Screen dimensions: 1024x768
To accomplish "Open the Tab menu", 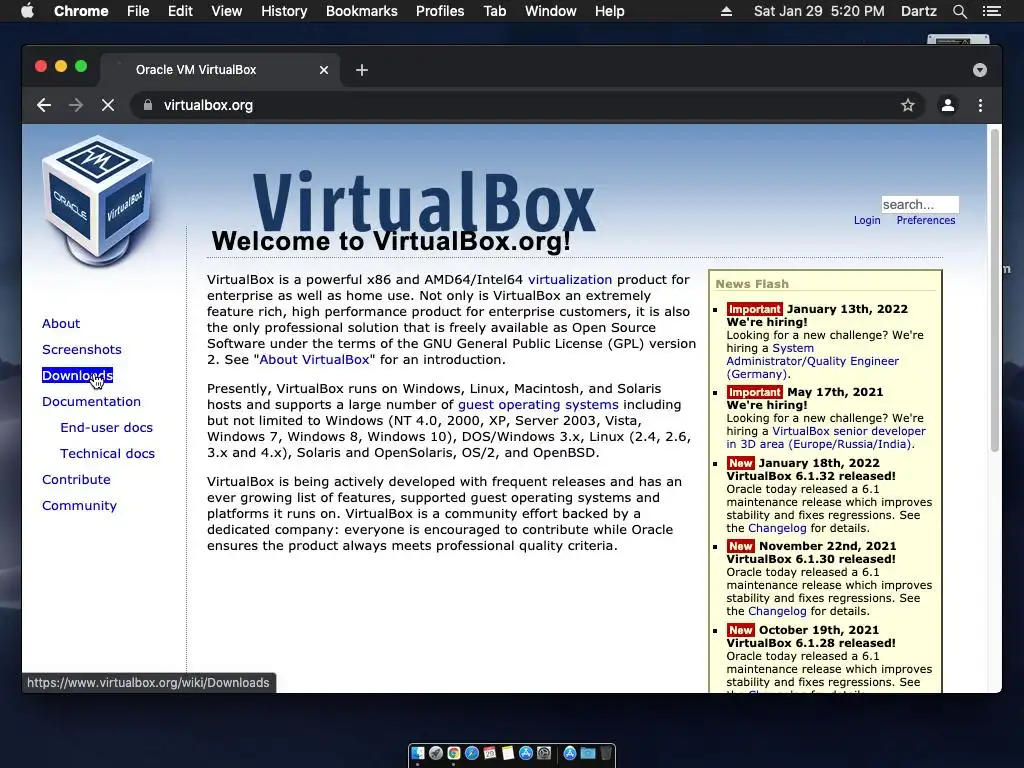I will click(x=494, y=11).
